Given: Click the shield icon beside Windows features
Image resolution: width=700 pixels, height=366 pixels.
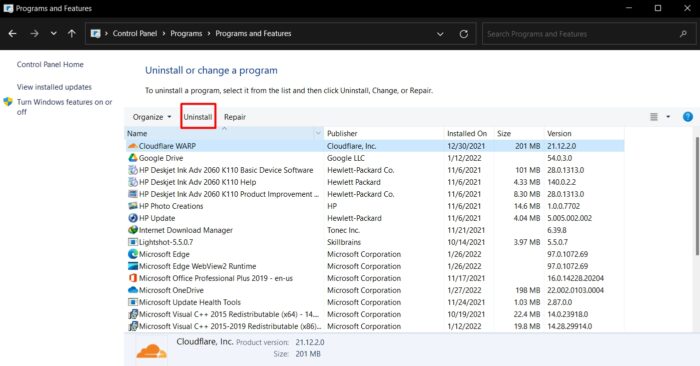Looking at the screenshot, I should tap(8, 102).
